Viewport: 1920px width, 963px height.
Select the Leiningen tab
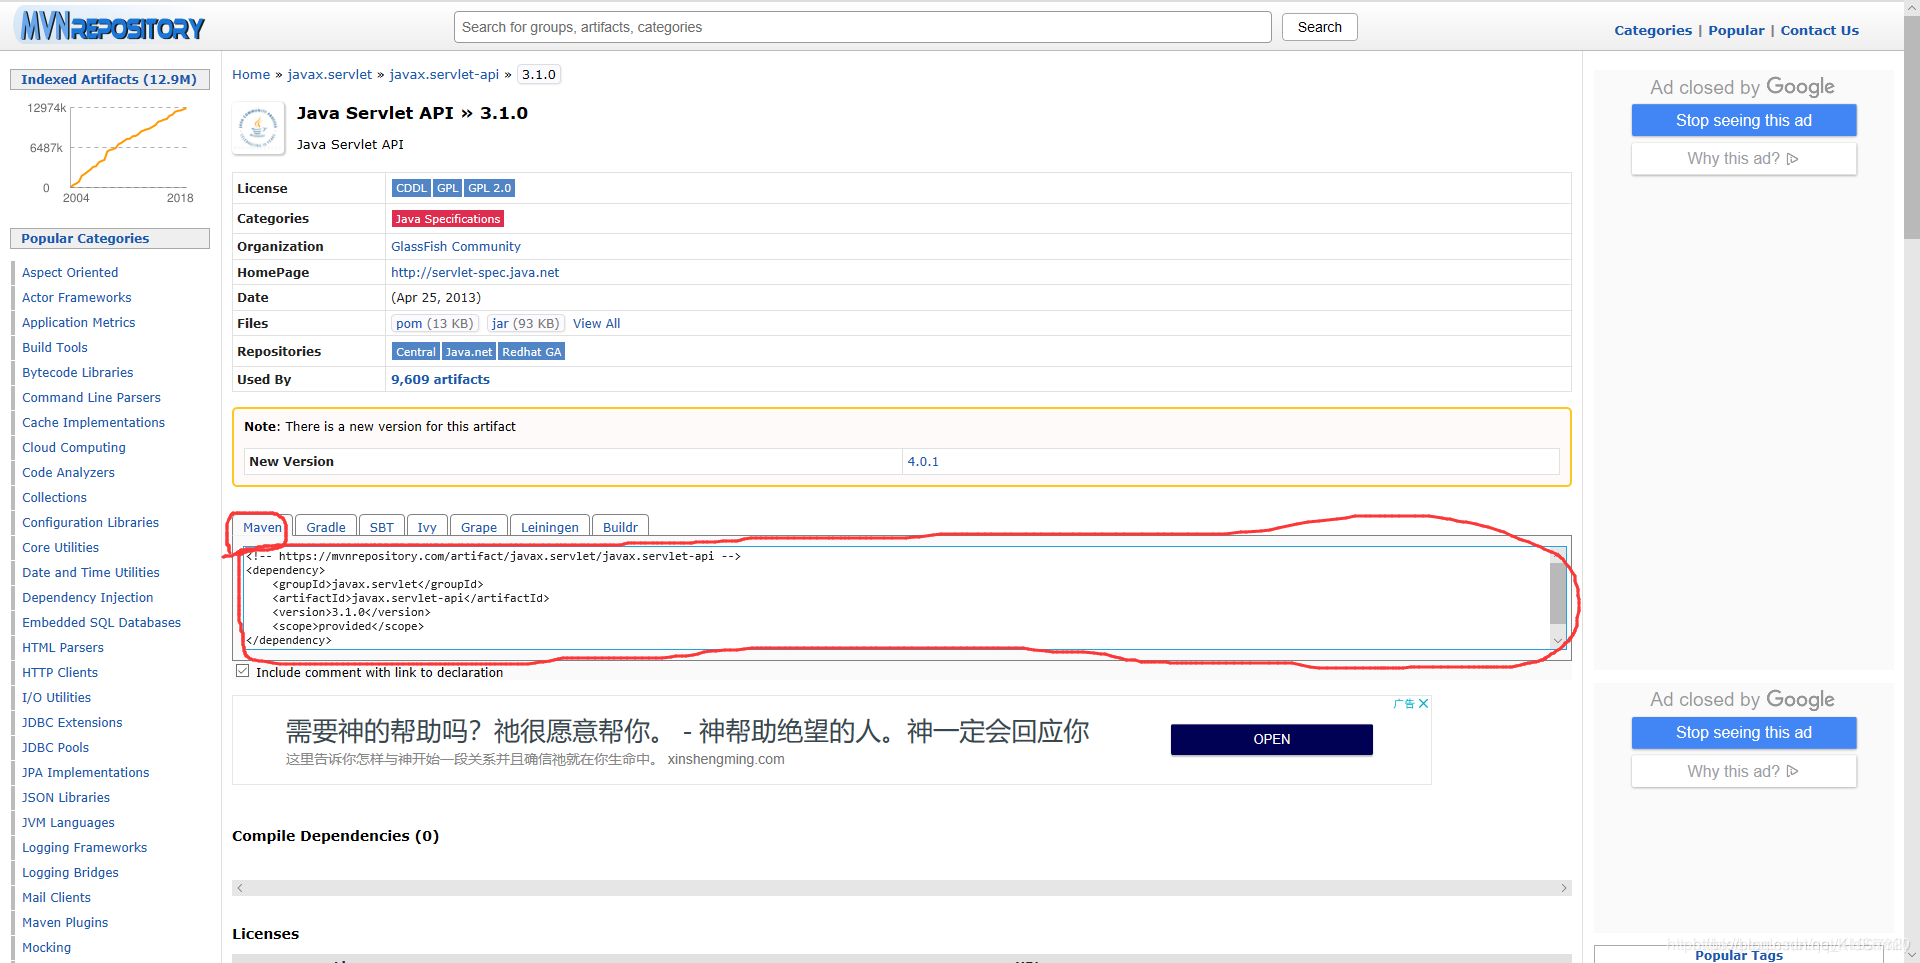point(550,527)
